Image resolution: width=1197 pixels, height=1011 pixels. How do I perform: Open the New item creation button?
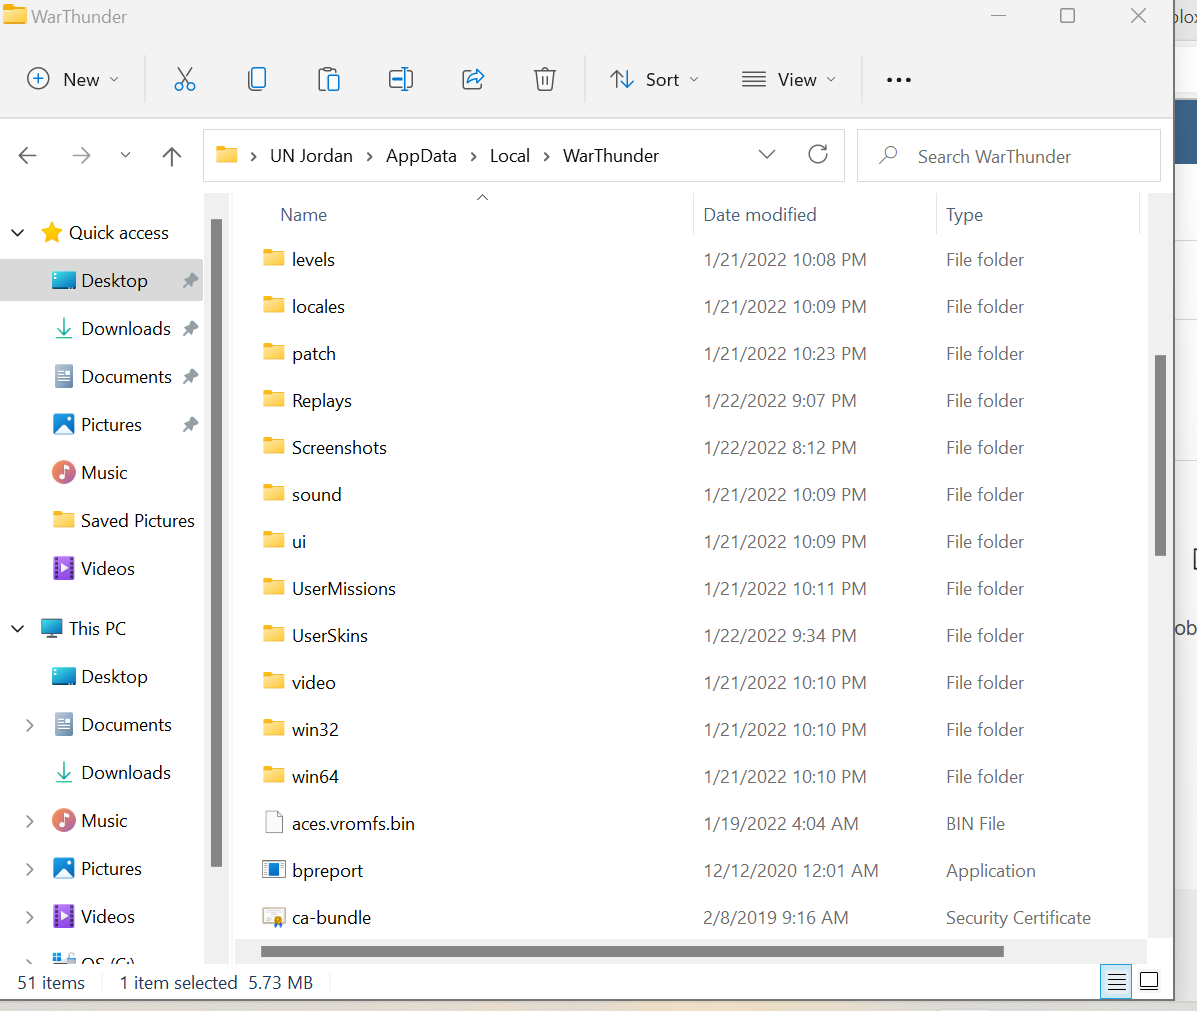73,79
